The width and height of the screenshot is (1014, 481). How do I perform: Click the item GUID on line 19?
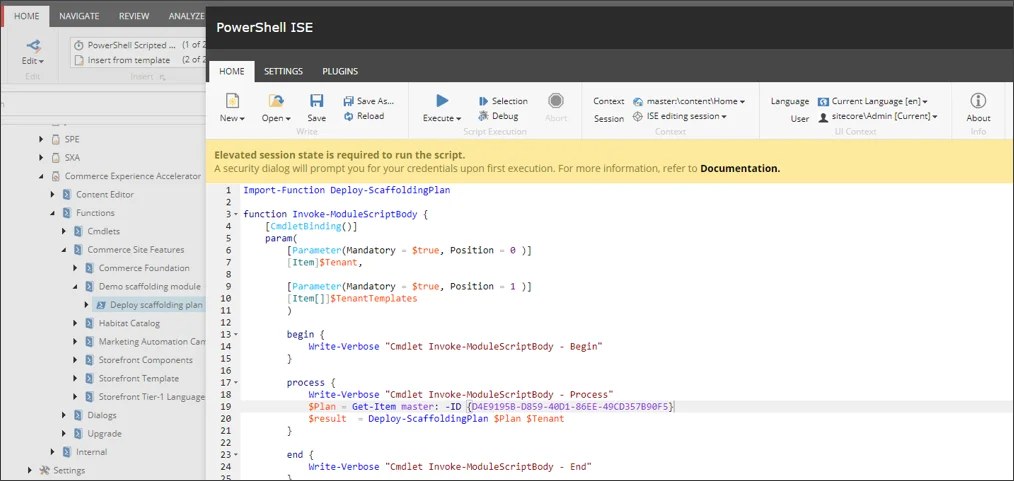pyautogui.click(x=570, y=407)
